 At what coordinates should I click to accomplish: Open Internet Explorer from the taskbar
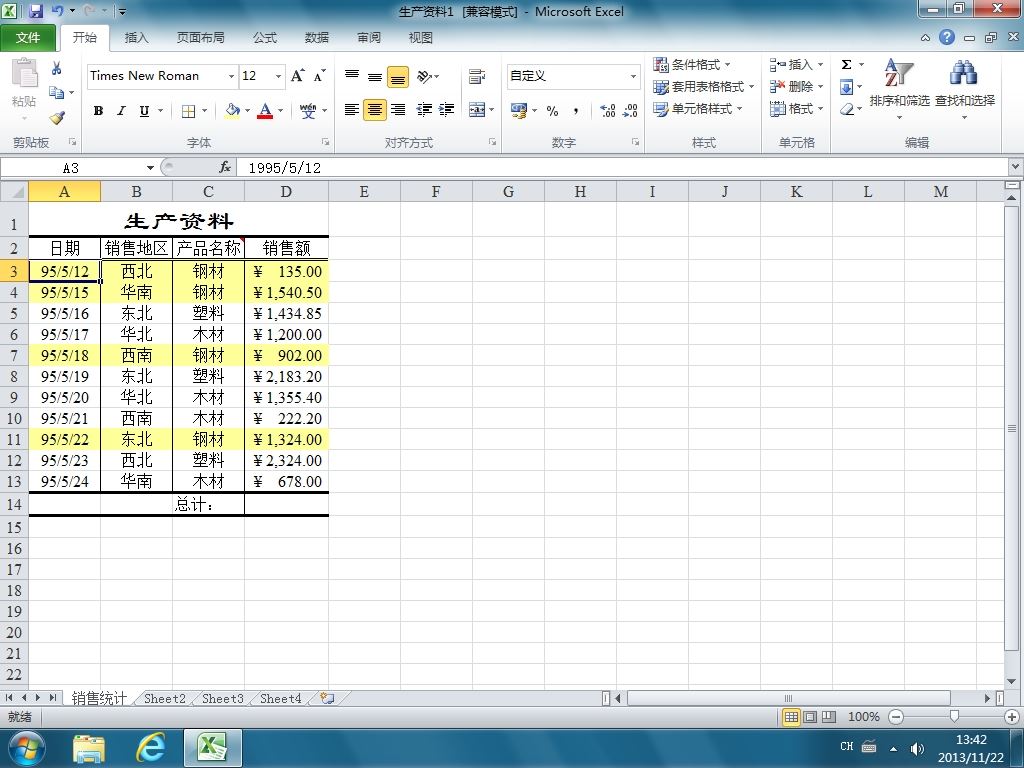coord(151,748)
